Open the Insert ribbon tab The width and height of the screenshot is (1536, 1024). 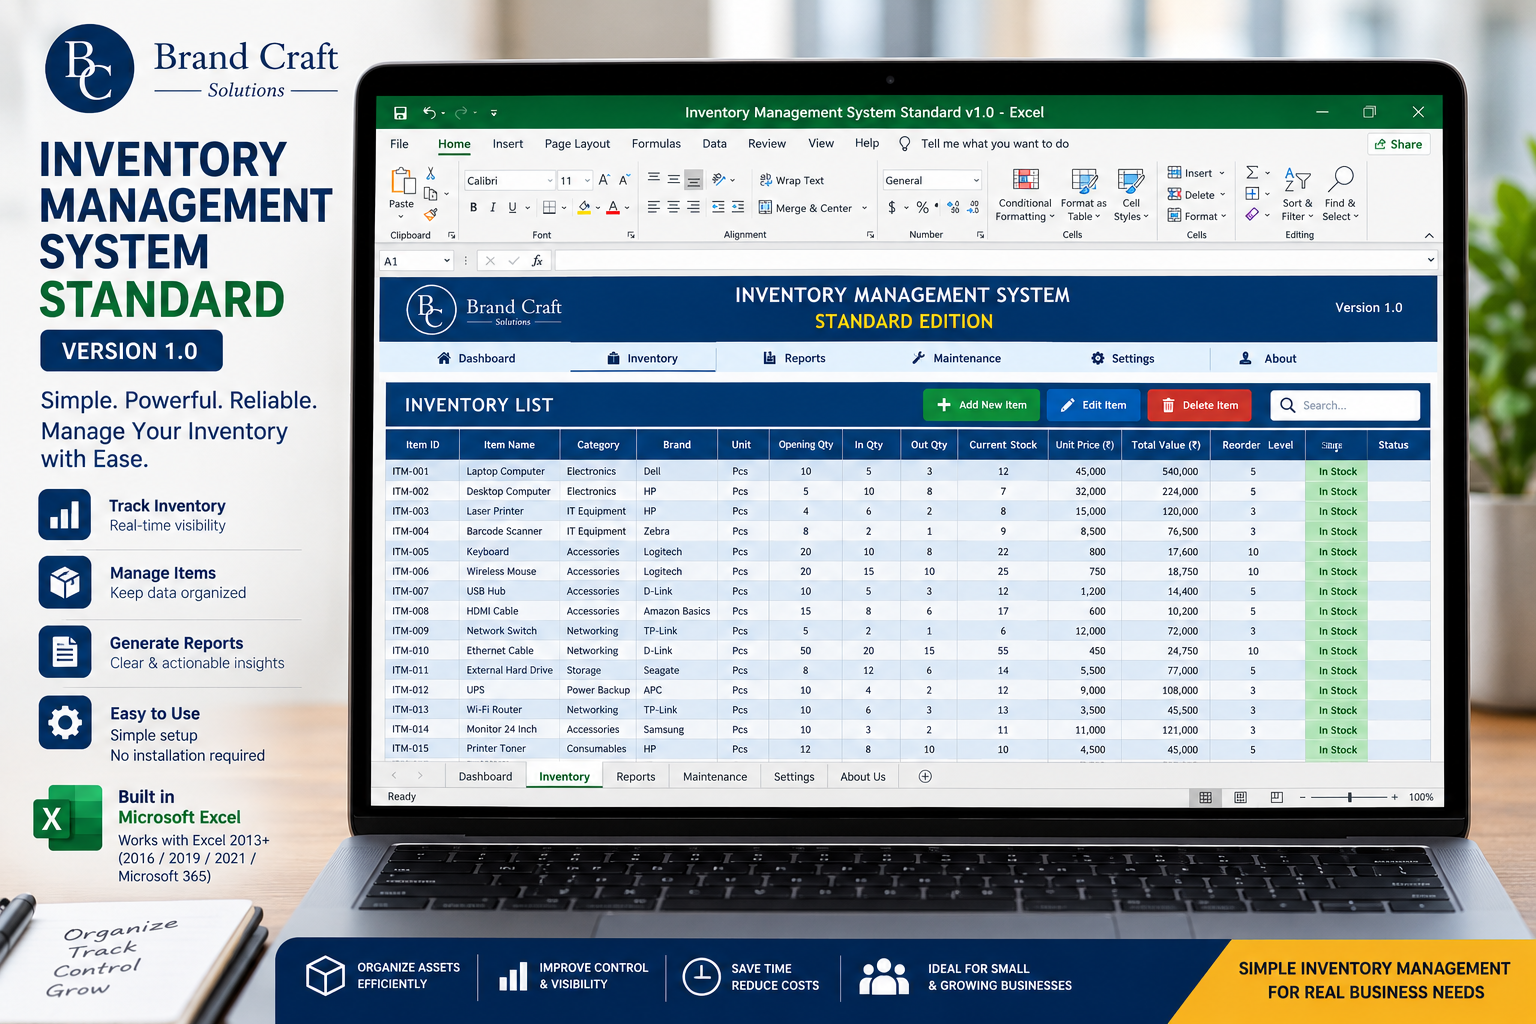pyautogui.click(x=508, y=144)
